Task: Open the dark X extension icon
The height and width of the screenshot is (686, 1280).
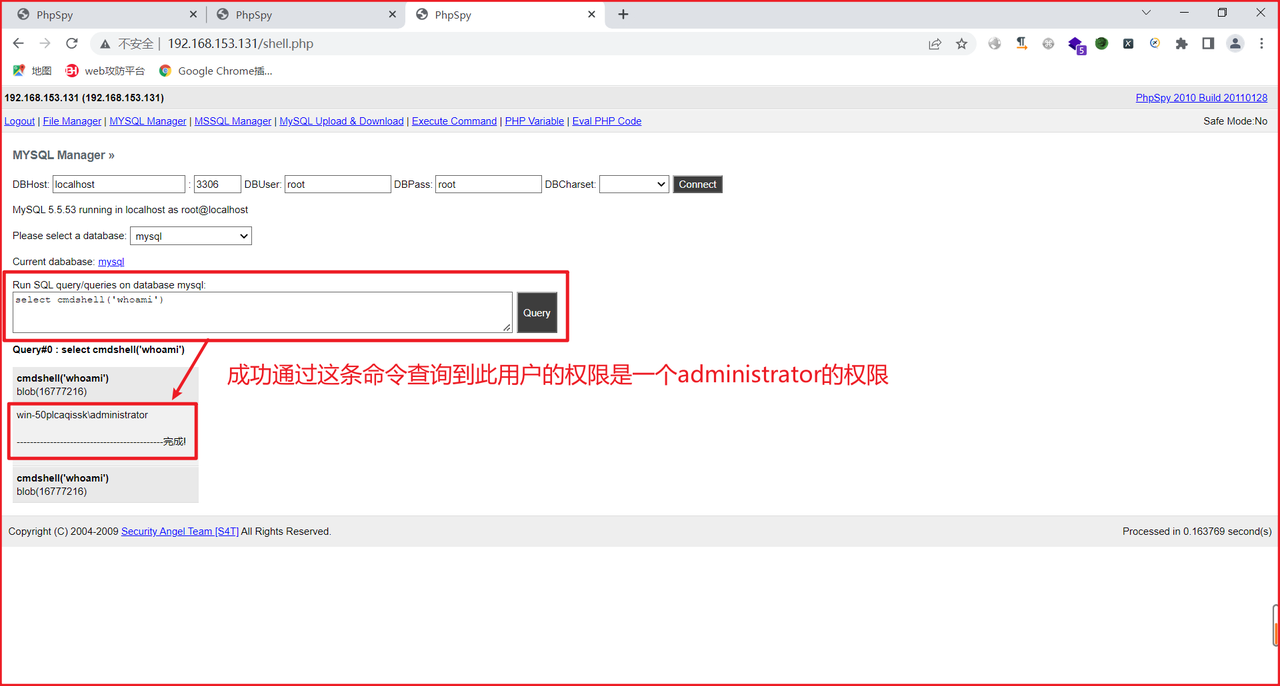Action: tap(1128, 43)
